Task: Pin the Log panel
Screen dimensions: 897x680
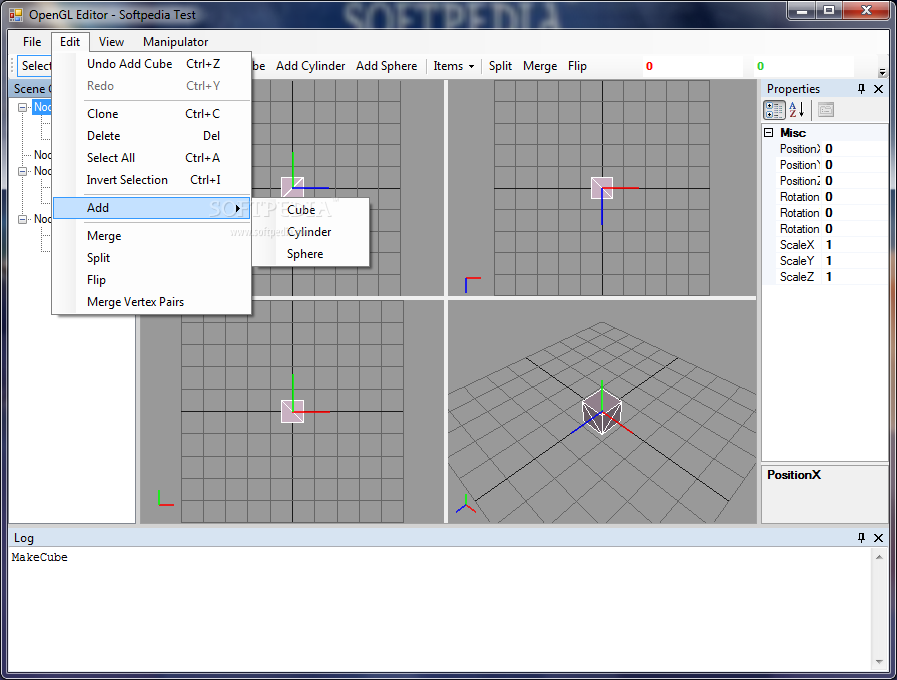Action: pyautogui.click(x=861, y=538)
